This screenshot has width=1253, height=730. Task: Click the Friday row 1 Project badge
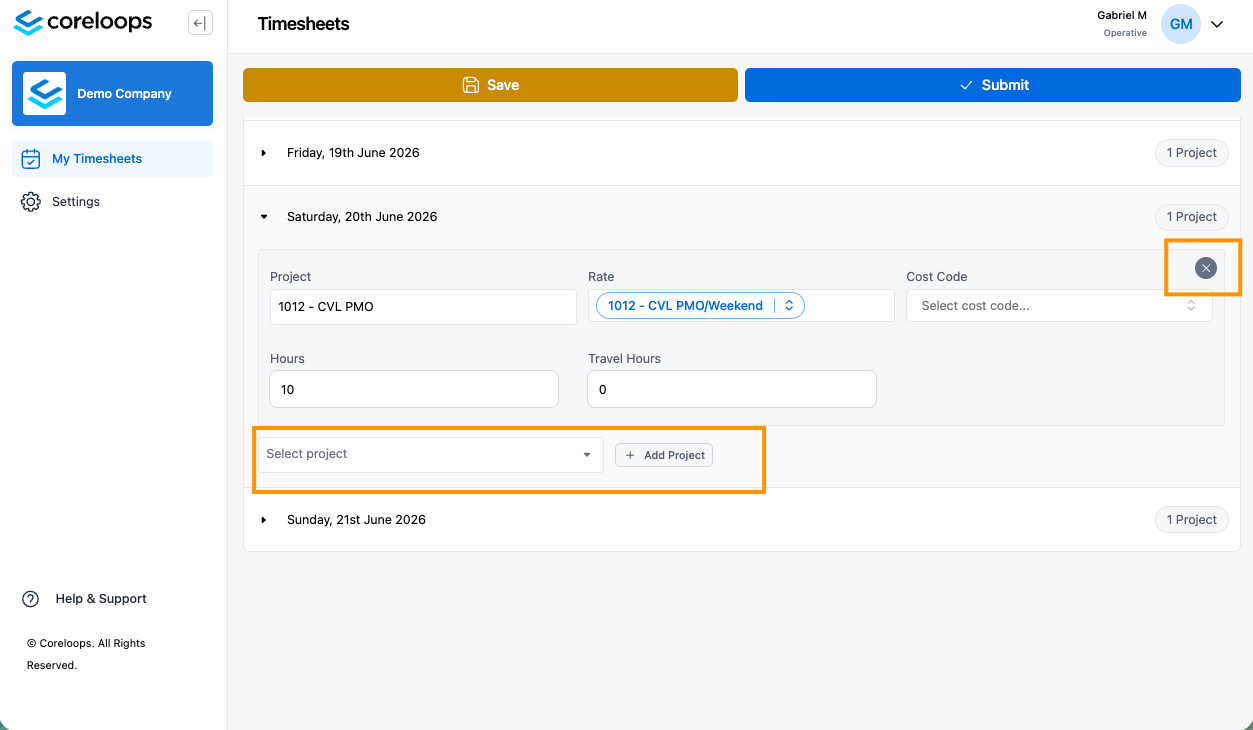coord(1192,153)
